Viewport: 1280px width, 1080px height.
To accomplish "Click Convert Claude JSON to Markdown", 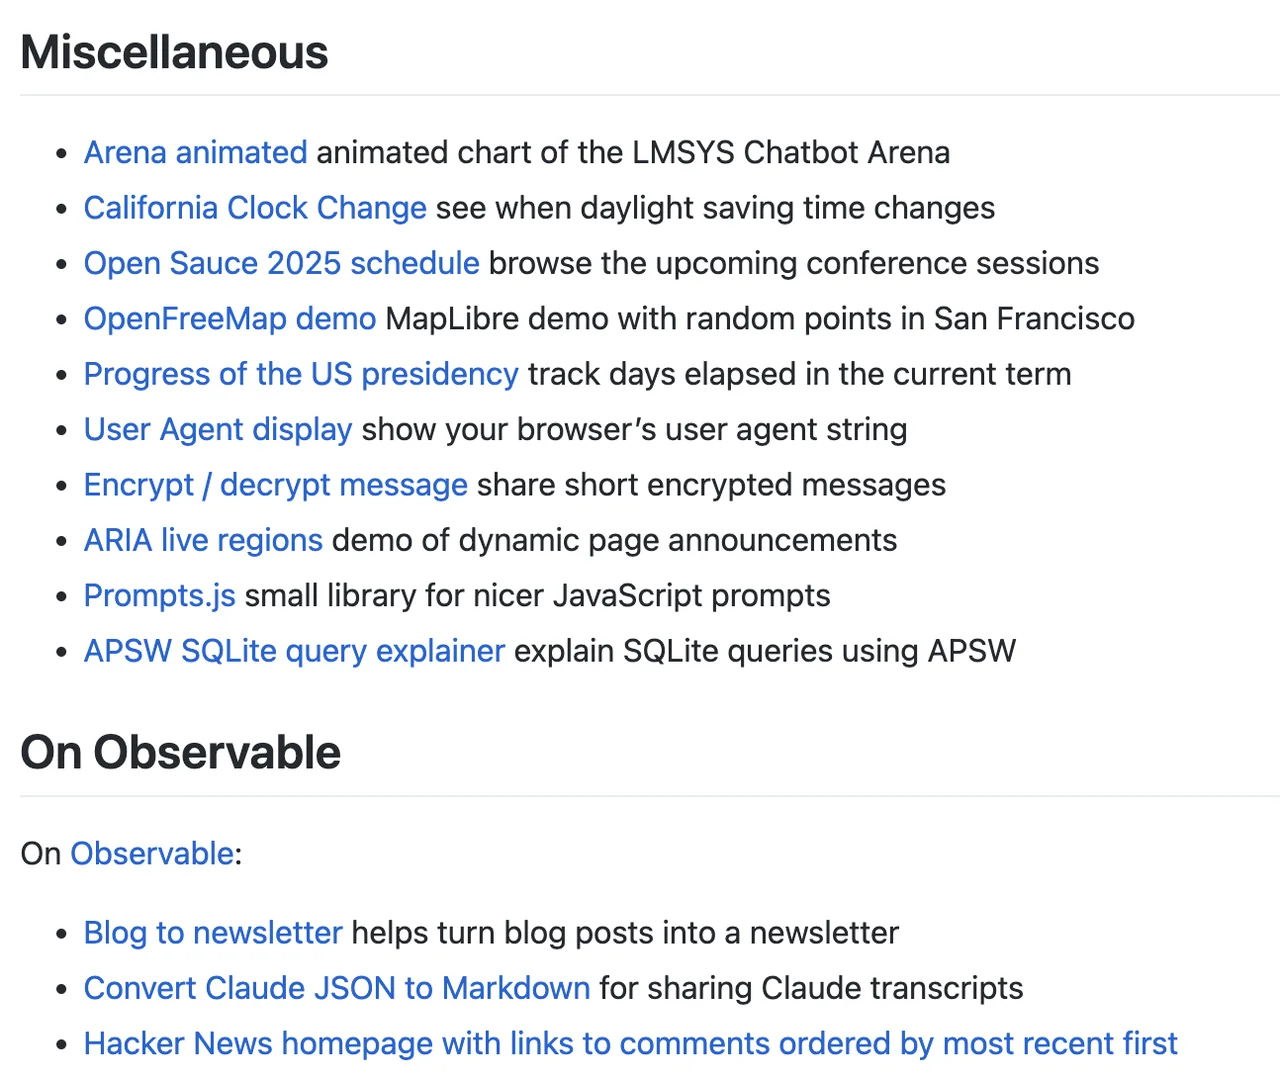I will tap(337, 988).
